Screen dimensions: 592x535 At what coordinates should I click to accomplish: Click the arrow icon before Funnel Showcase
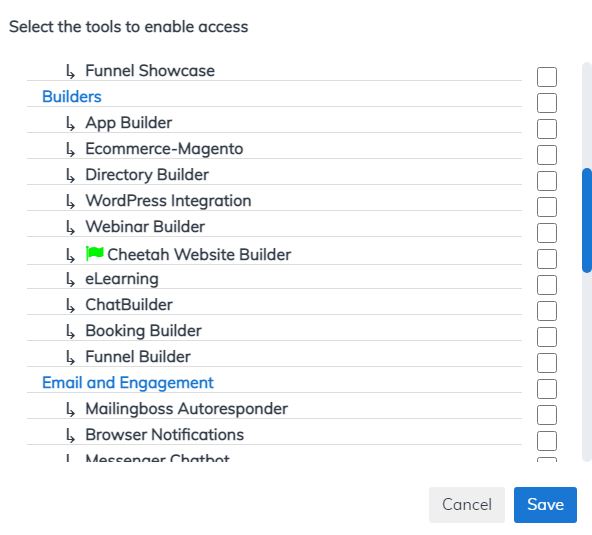point(71,71)
